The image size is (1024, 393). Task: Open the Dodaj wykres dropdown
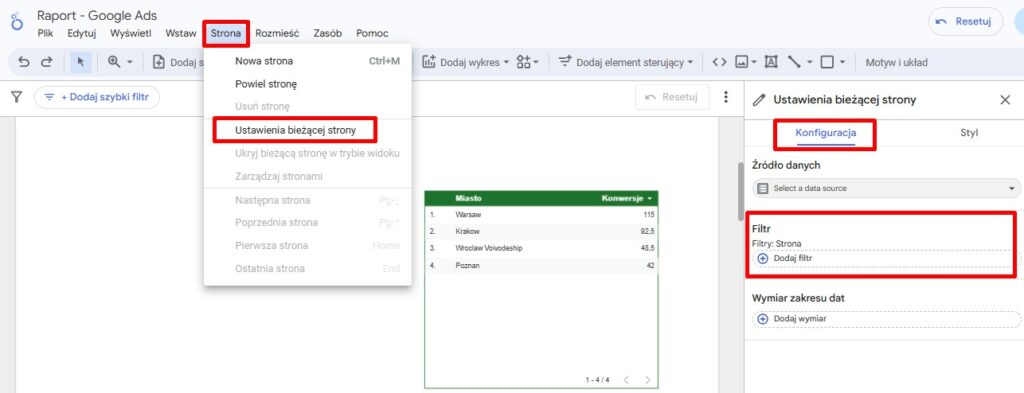pyautogui.click(x=465, y=63)
